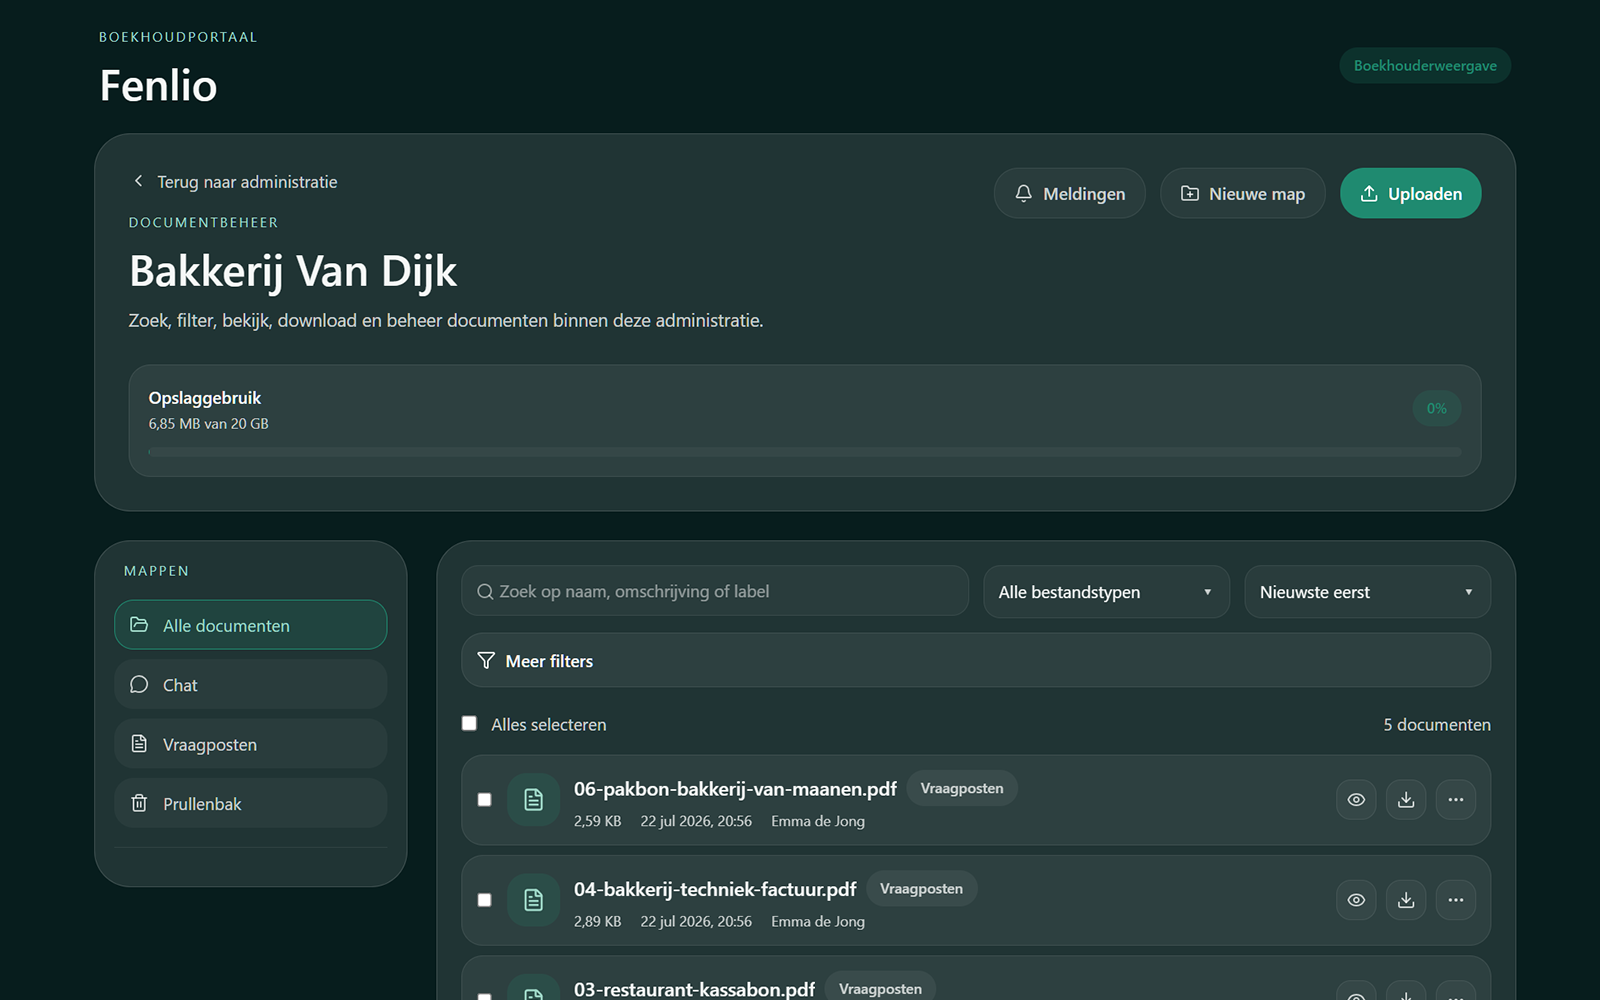Click the open-folder icon for Alle documenten
1600x1000 pixels.
coord(139,625)
